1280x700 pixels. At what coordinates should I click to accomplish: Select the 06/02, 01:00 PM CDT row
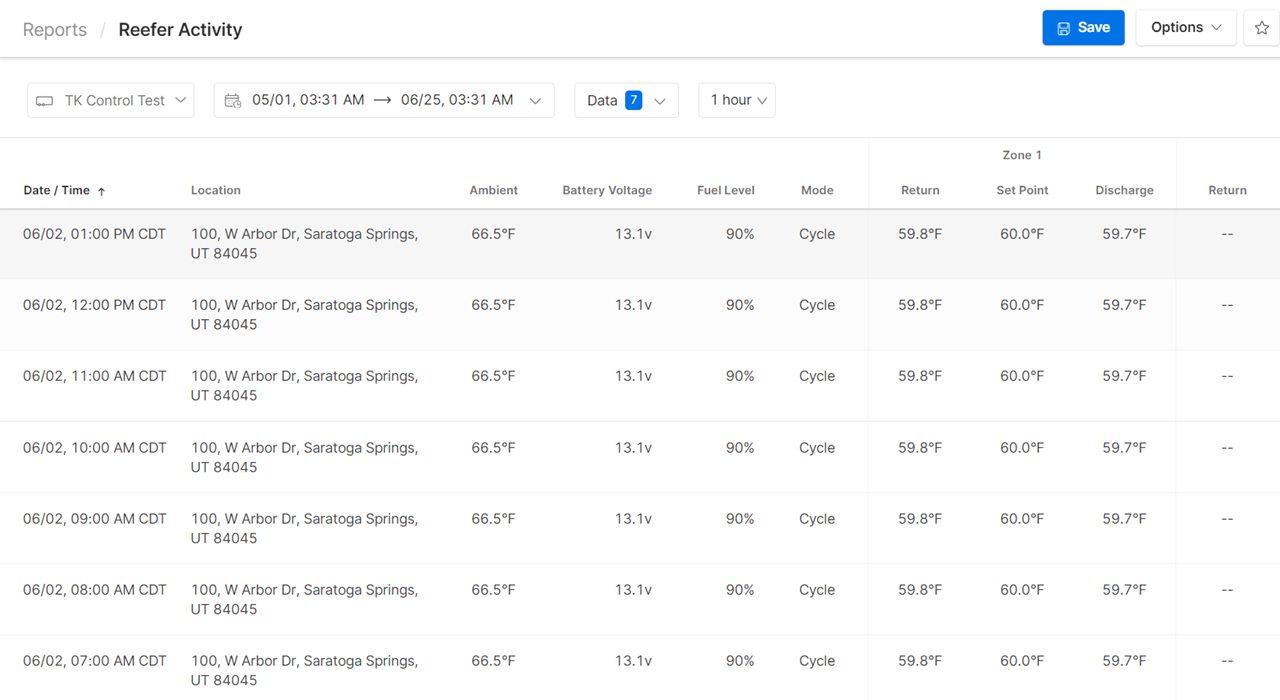(x=640, y=244)
